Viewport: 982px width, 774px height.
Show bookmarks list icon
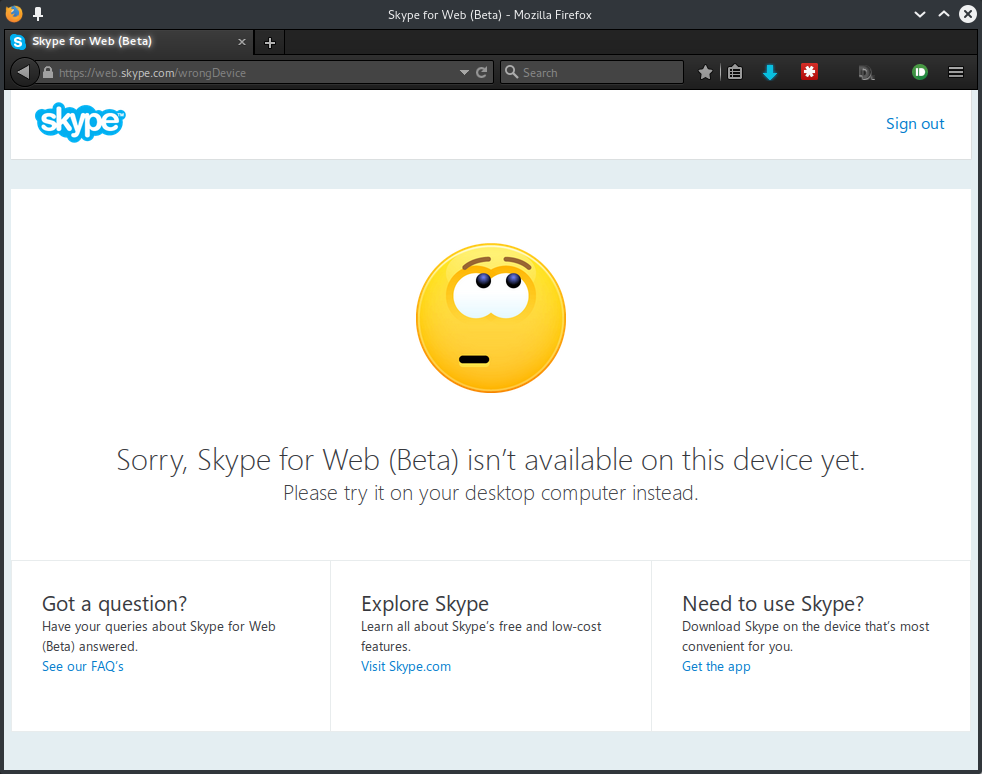(x=735, y=73)
